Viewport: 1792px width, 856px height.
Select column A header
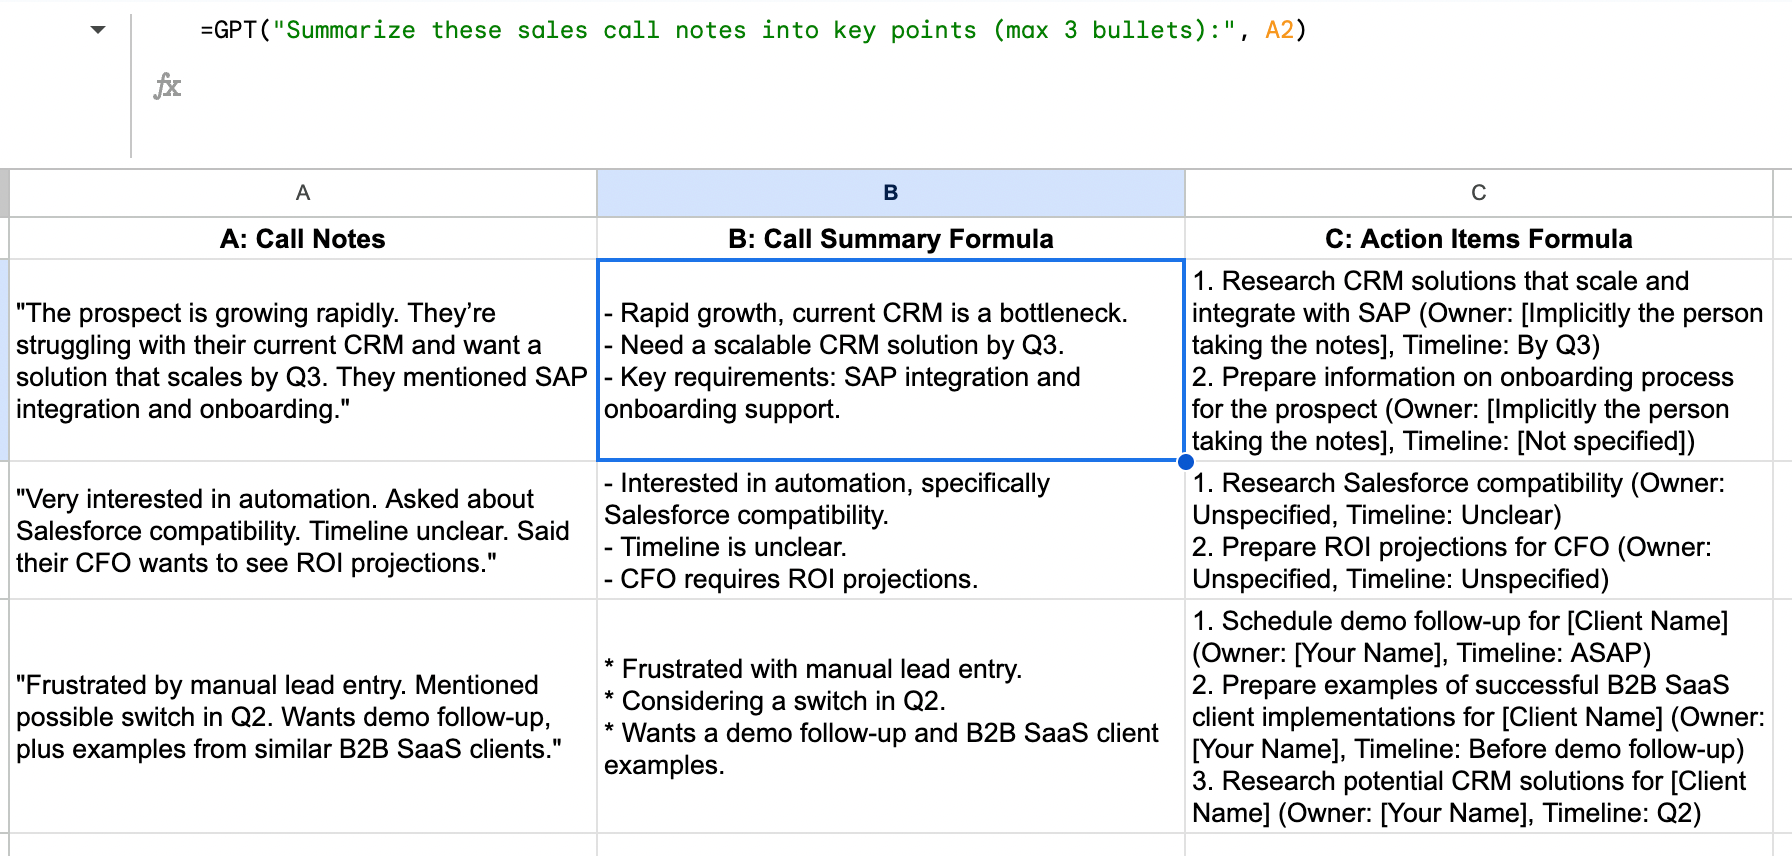[x=303, y=193]
